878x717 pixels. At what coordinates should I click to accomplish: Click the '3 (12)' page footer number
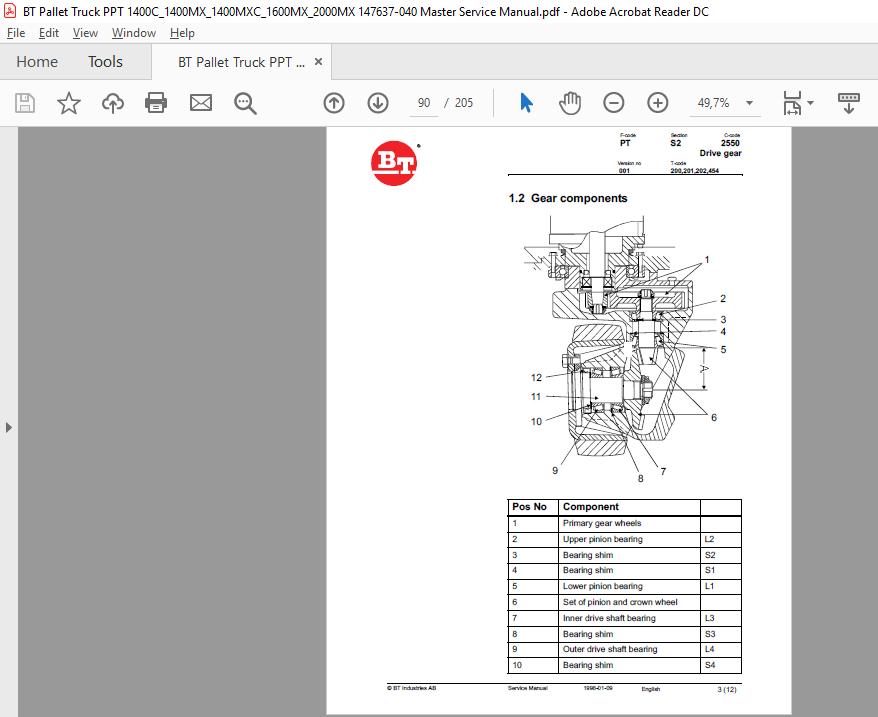click(727, 690)
